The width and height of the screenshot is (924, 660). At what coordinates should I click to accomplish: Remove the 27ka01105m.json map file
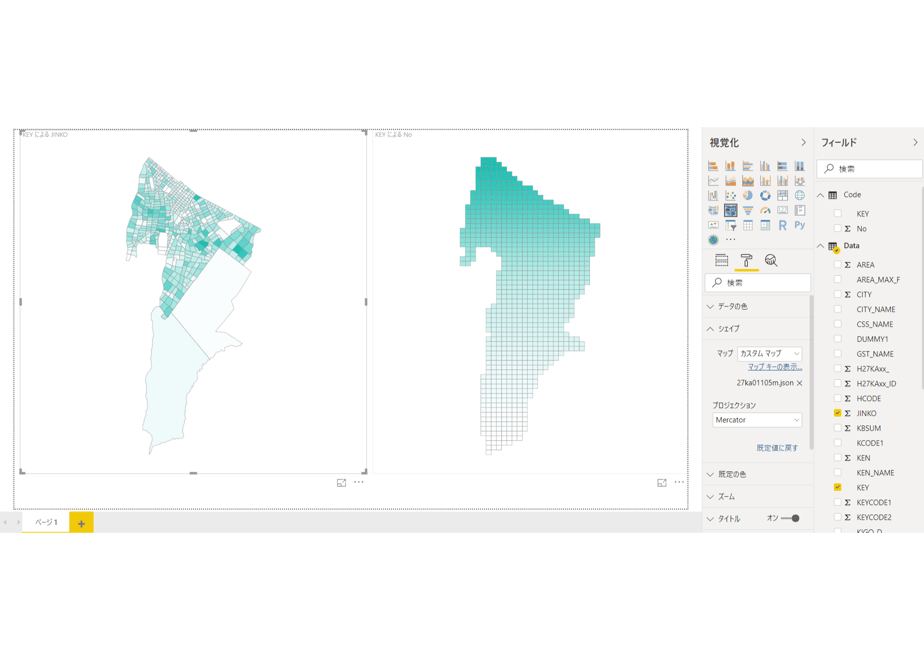click(x=800, y=383)
